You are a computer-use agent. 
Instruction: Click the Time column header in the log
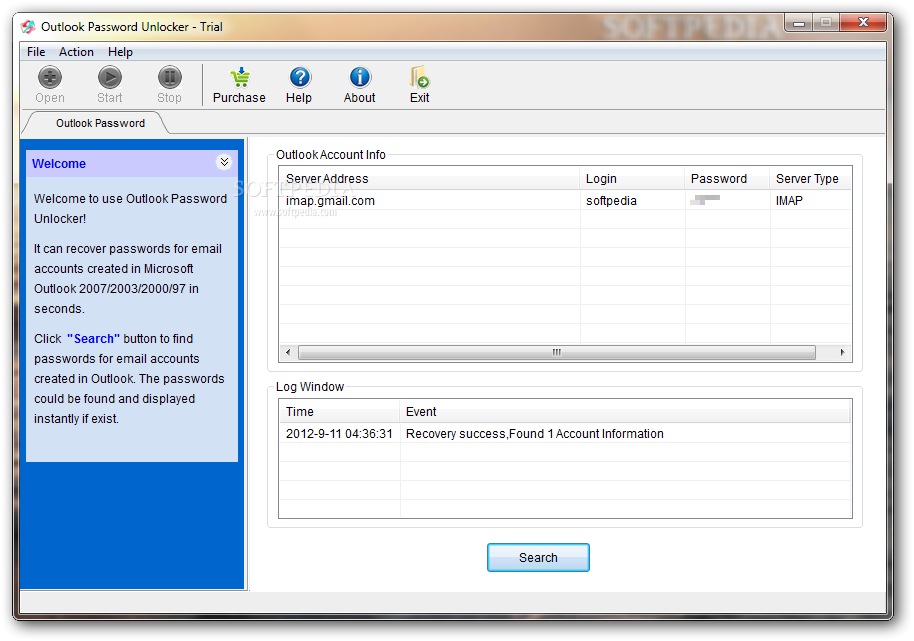(340, 412)
